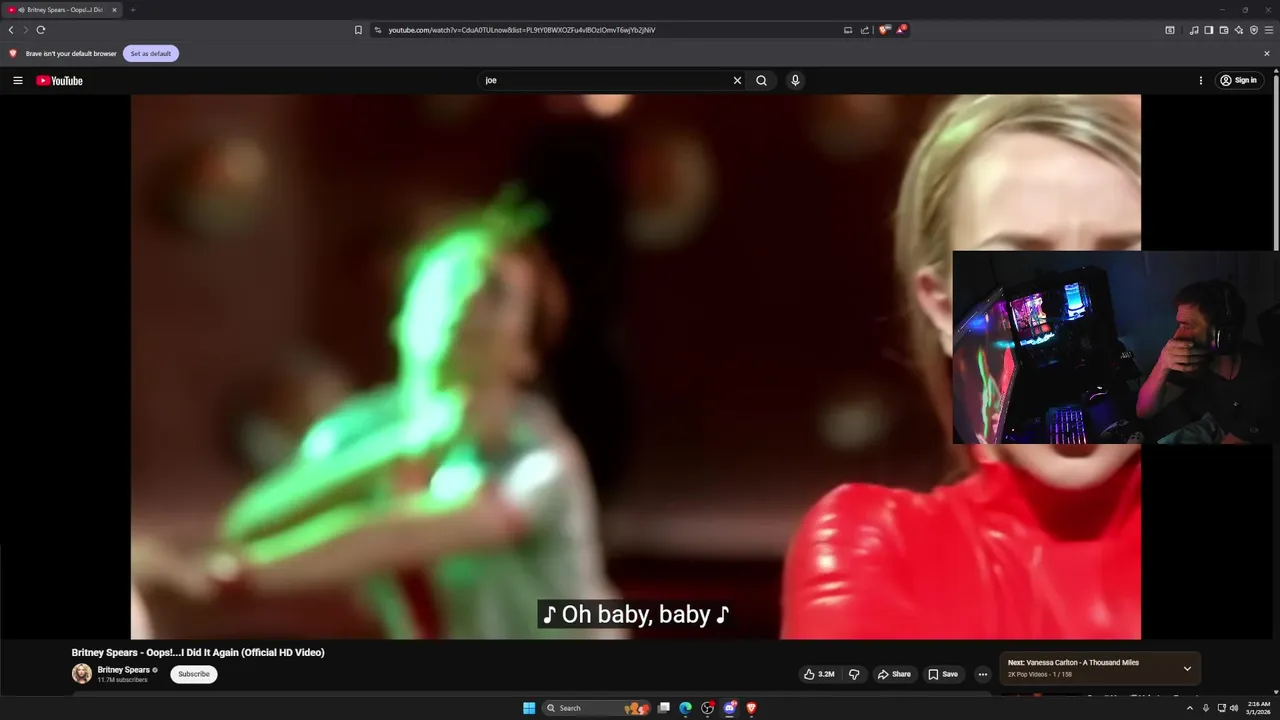1280x720 pixels.
Task: Start voice search with the microphone
Action: point(795,80)
